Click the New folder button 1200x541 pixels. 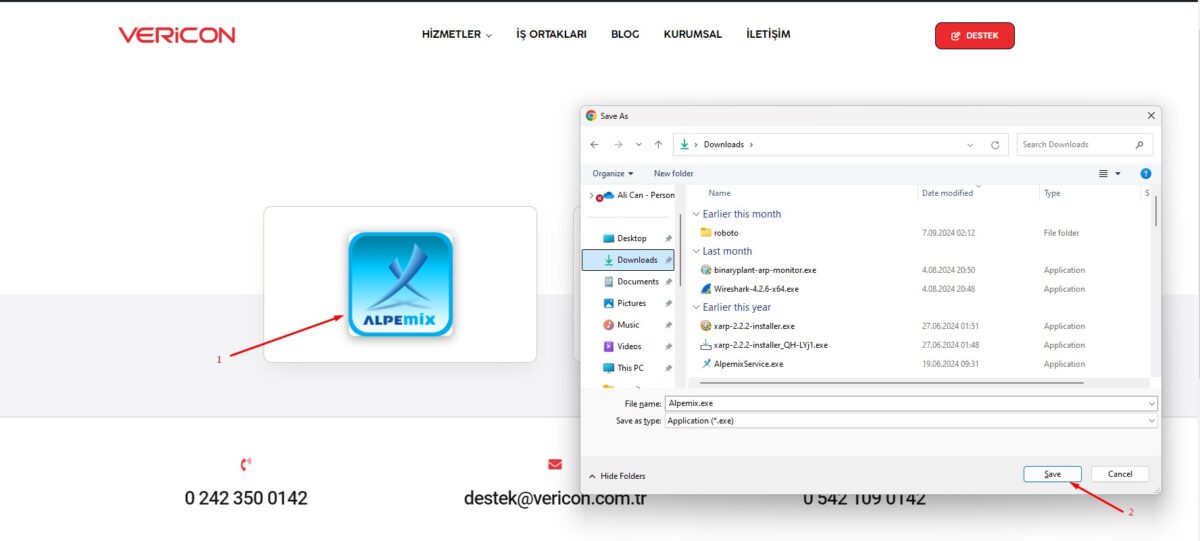click(x=674, y=173)
